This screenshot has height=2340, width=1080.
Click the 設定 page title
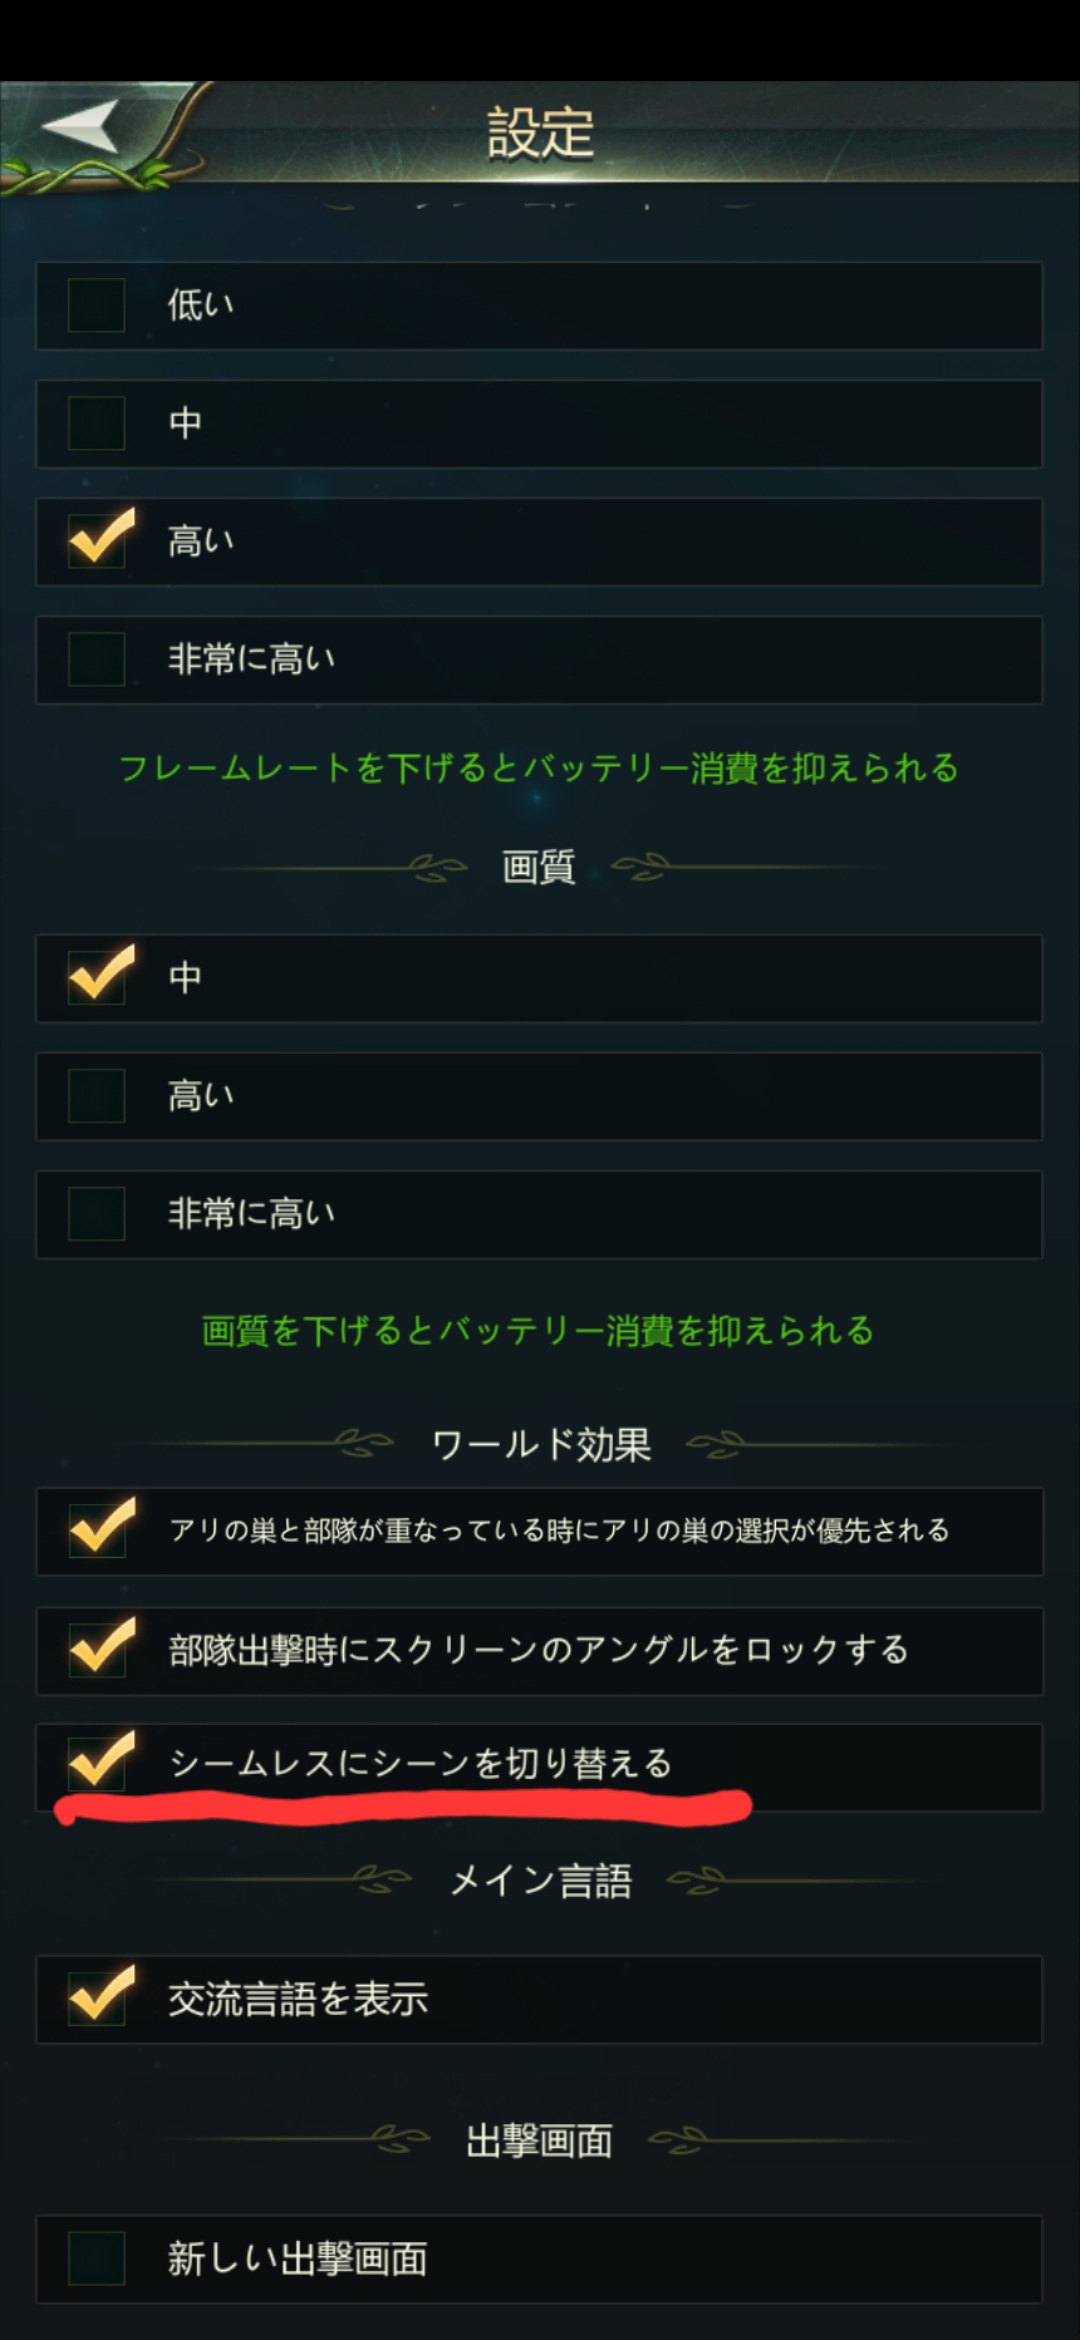point(540,133)
